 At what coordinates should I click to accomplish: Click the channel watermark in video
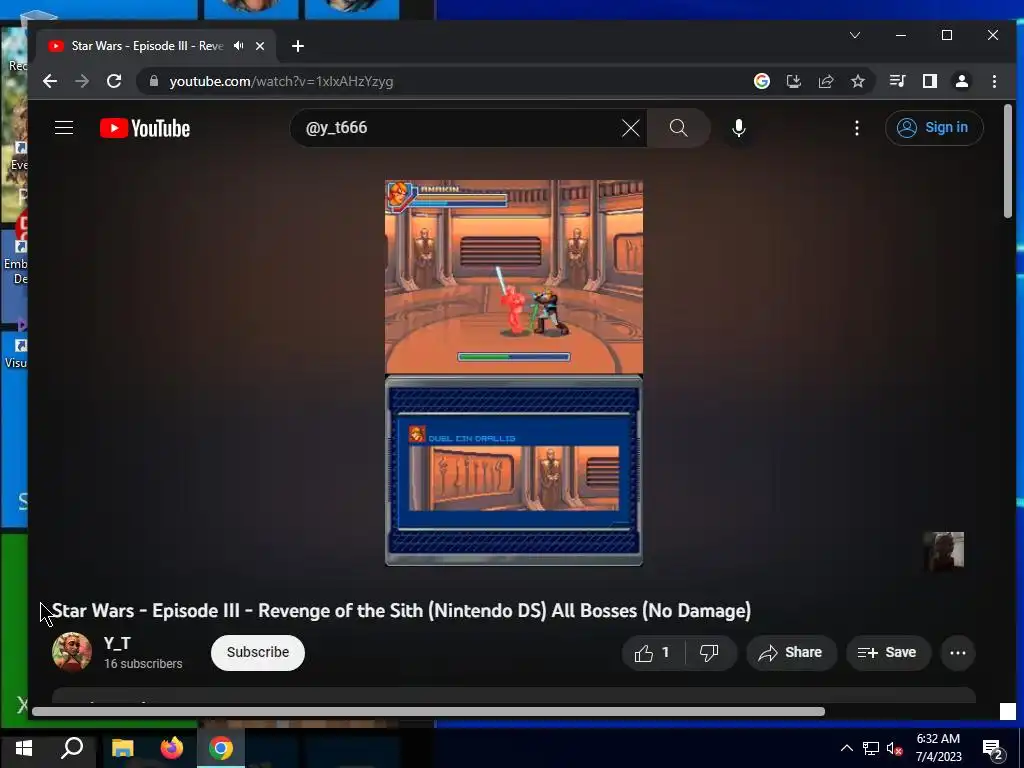[x=944, y=551]
